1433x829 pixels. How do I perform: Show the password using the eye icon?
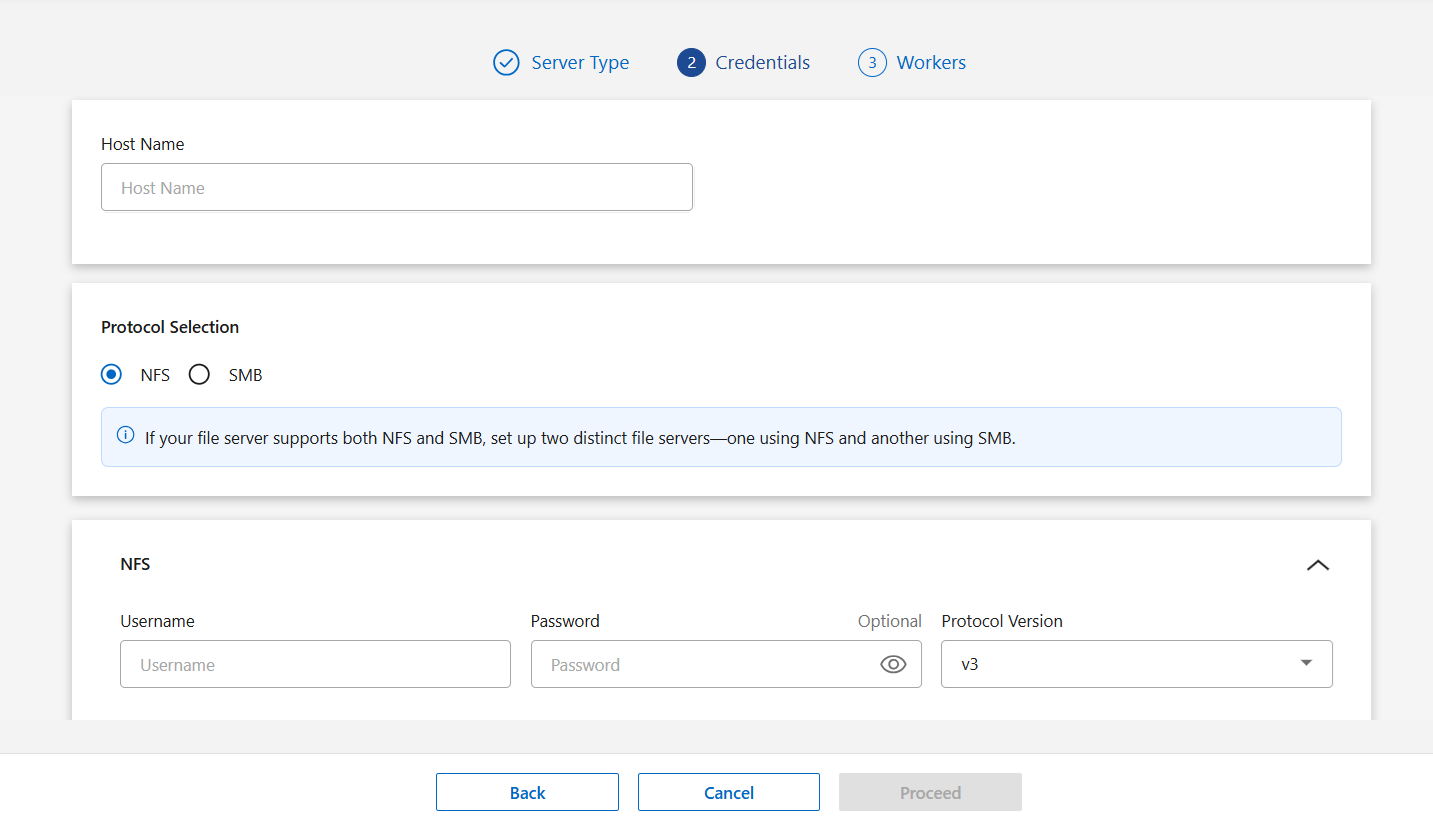click(x=893, y=664)
